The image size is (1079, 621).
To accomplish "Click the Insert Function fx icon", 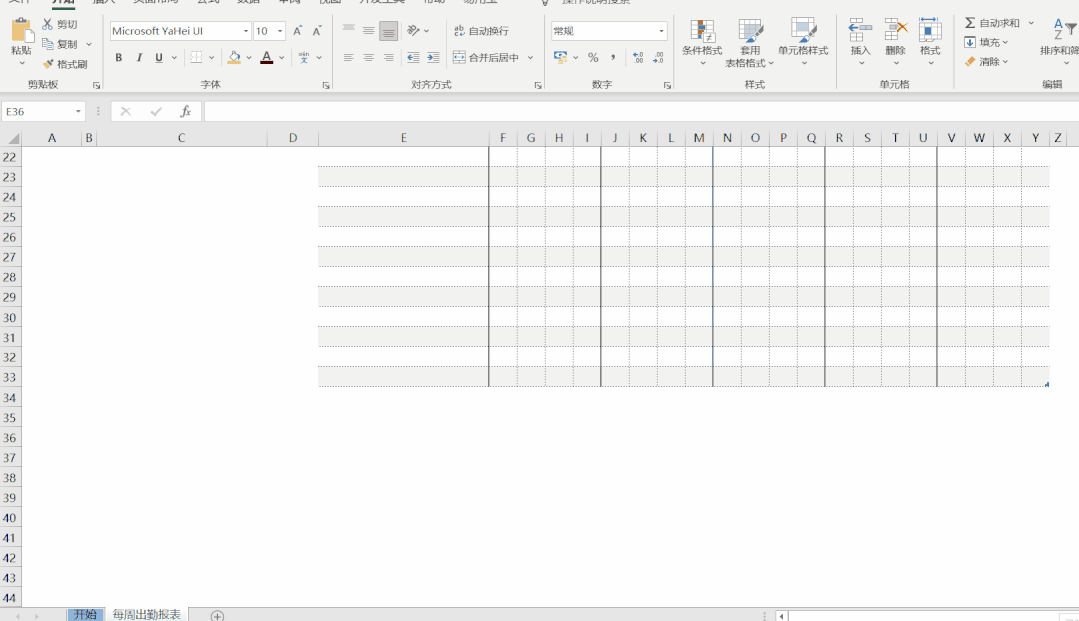I will (185, 112).
